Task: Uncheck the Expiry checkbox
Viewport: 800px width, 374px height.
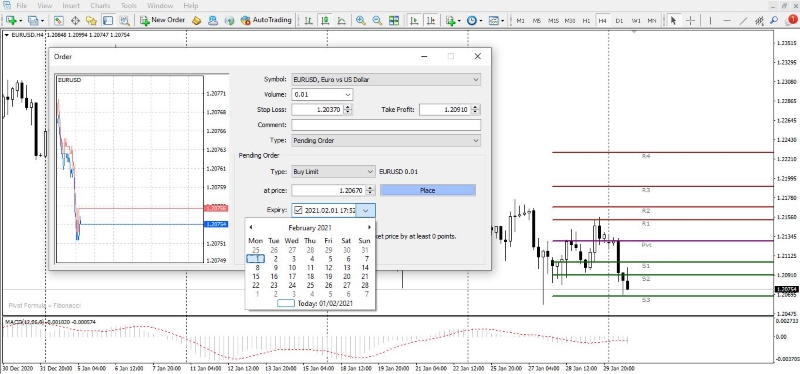Action: [x=298, y=210]
